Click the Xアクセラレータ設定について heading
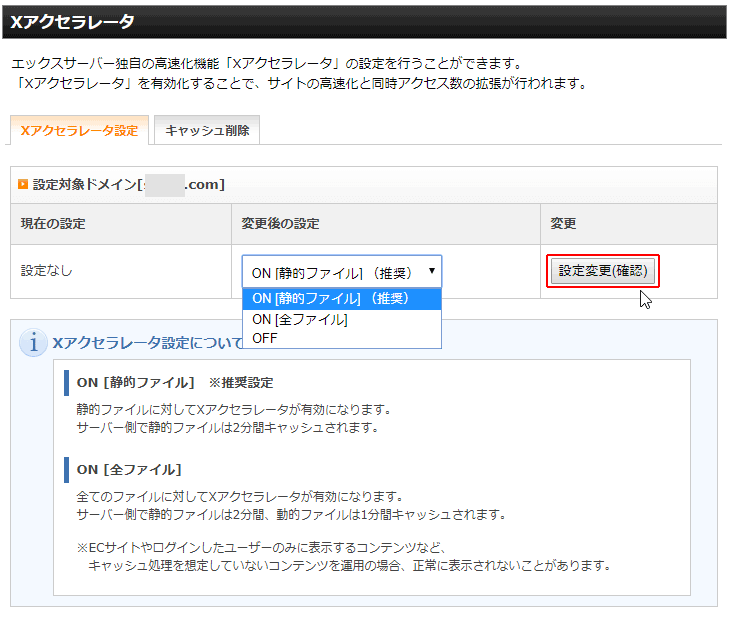The height and width of the screenshot is (620, 730). pyautogui.click(x=147, y=343)
